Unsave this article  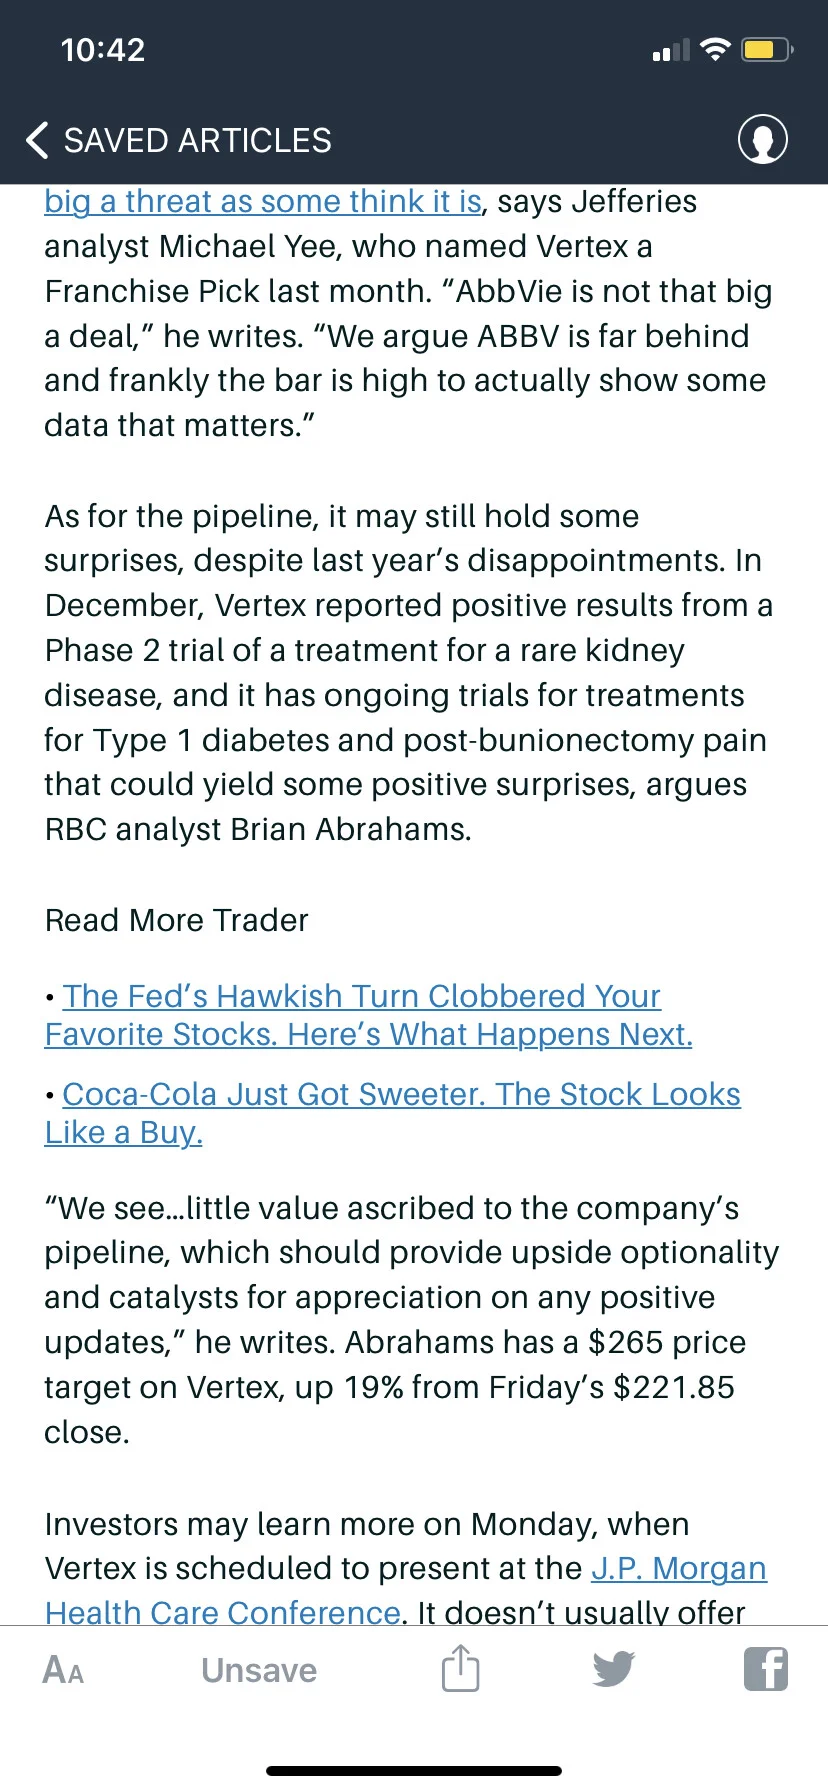click(259, 1670)
